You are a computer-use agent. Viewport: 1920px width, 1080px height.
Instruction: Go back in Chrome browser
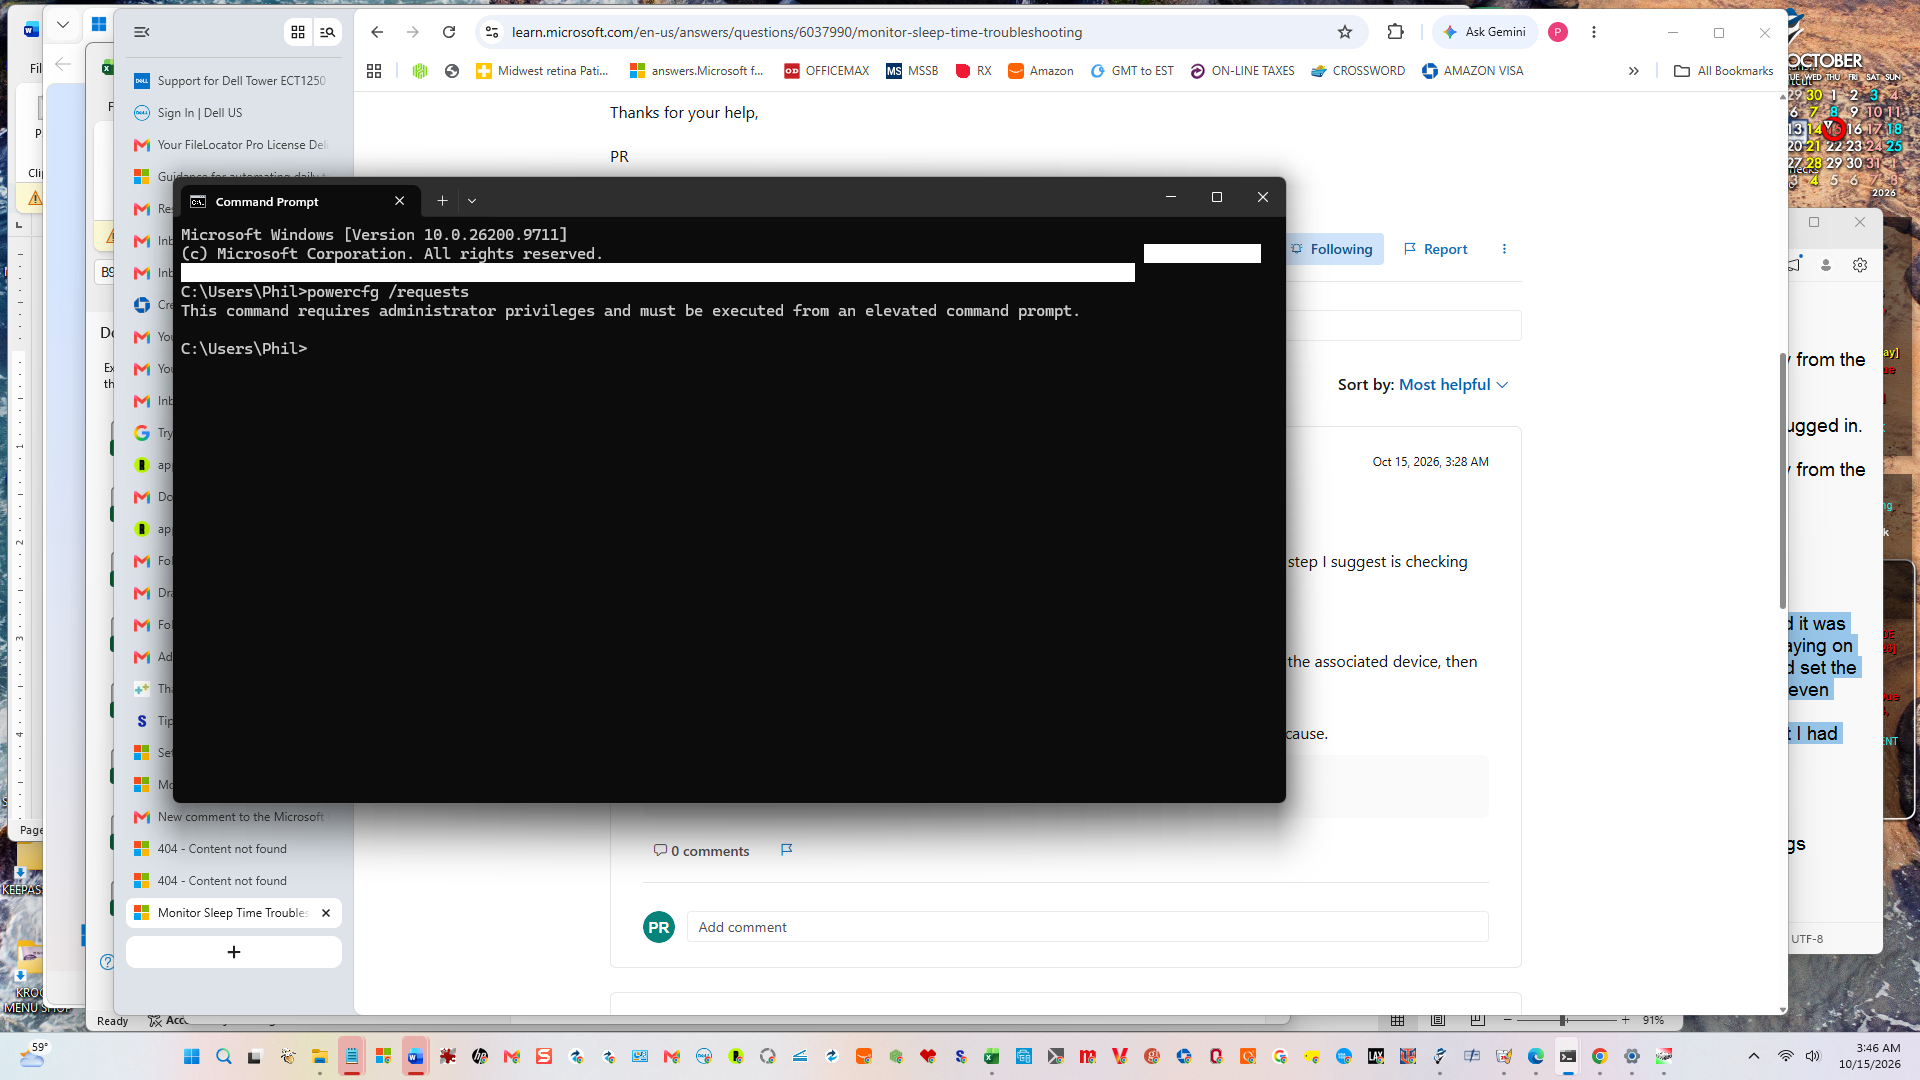[377, 32]
